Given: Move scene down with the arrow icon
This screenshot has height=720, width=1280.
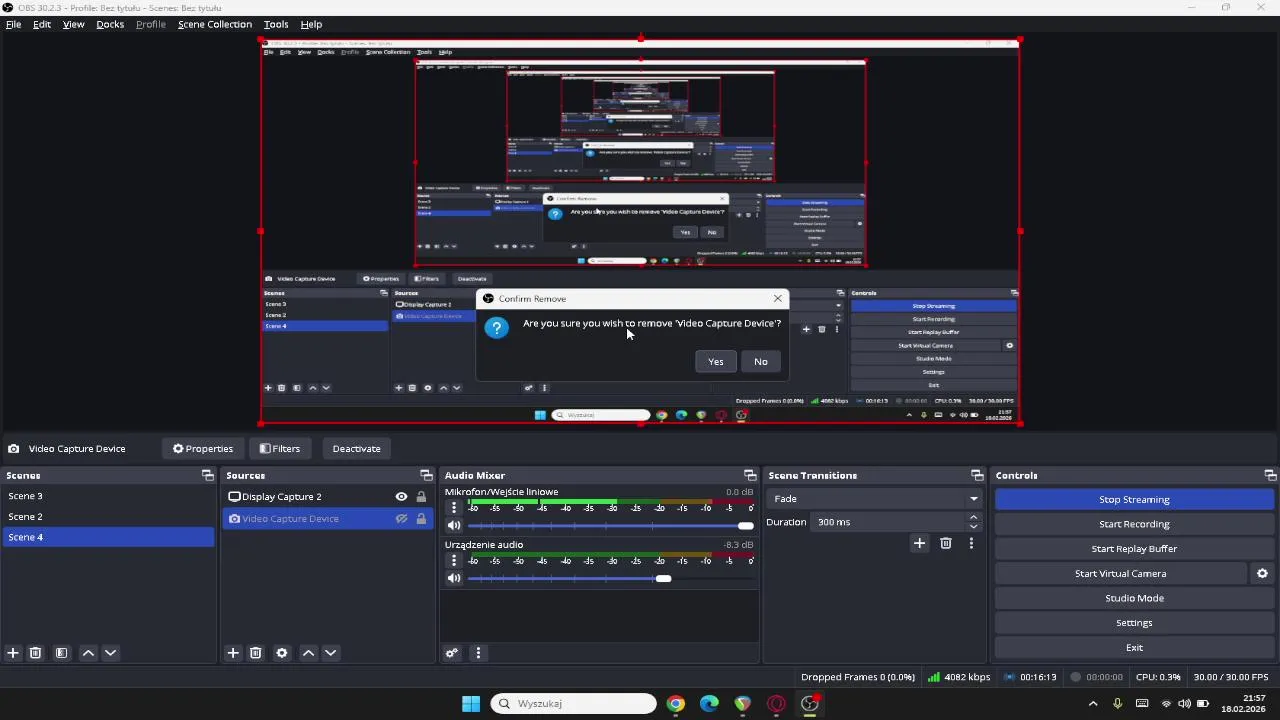Looking at the screenshot, I should (x=110, y=653).
